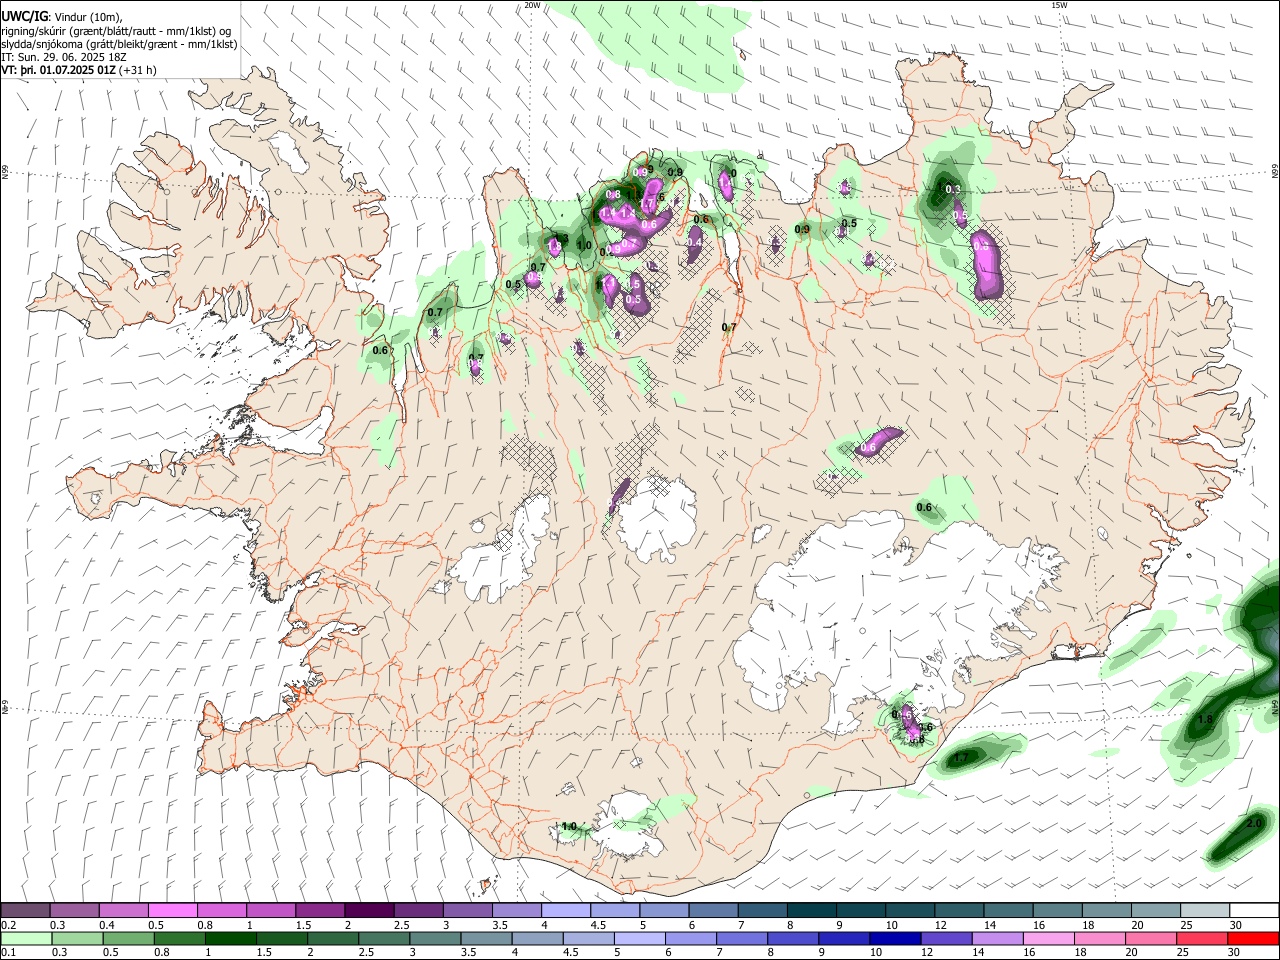Click the initial time 'IT: Sun. 29. 06. 2025 18Z'
Screen dimensions: 1280x960
coord(62,57)
